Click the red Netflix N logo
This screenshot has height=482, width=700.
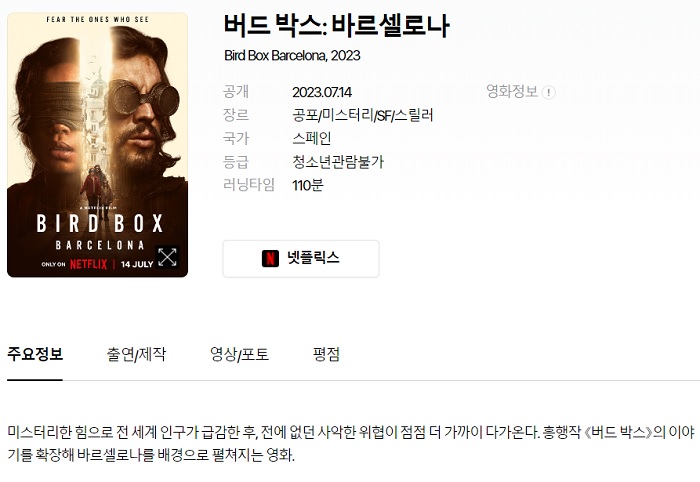tap(270, 258)
